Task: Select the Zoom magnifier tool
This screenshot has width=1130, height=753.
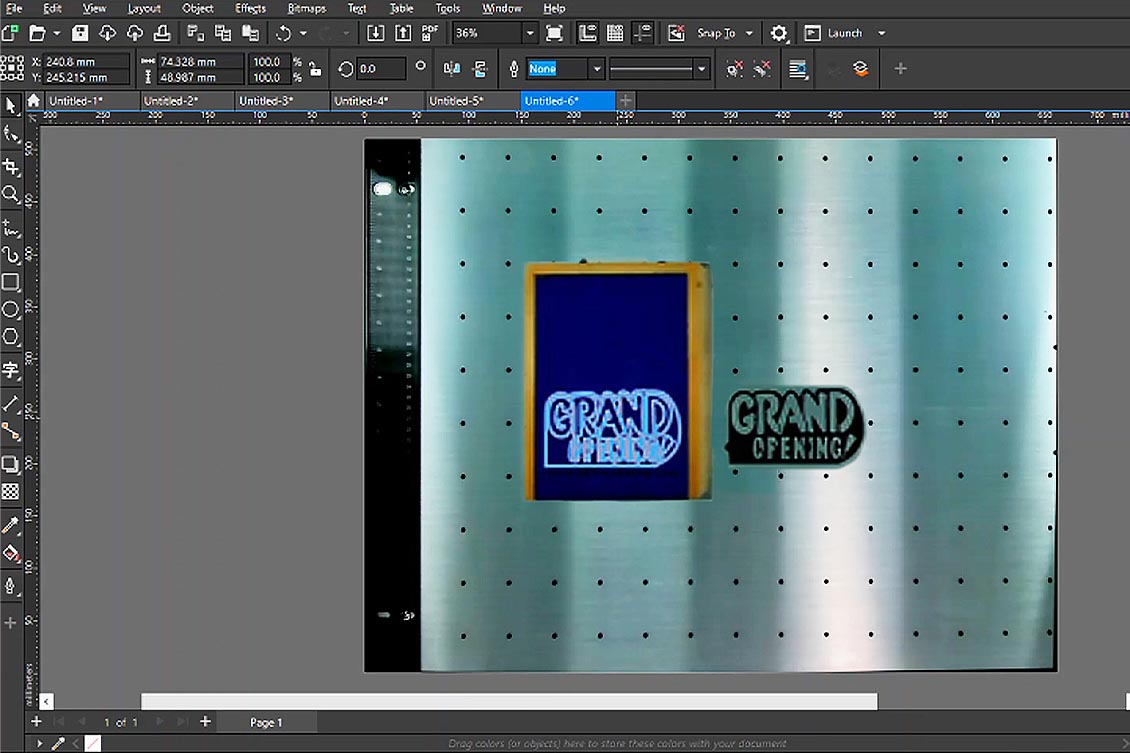Action: pyautogui.click(x=11, y=194)
